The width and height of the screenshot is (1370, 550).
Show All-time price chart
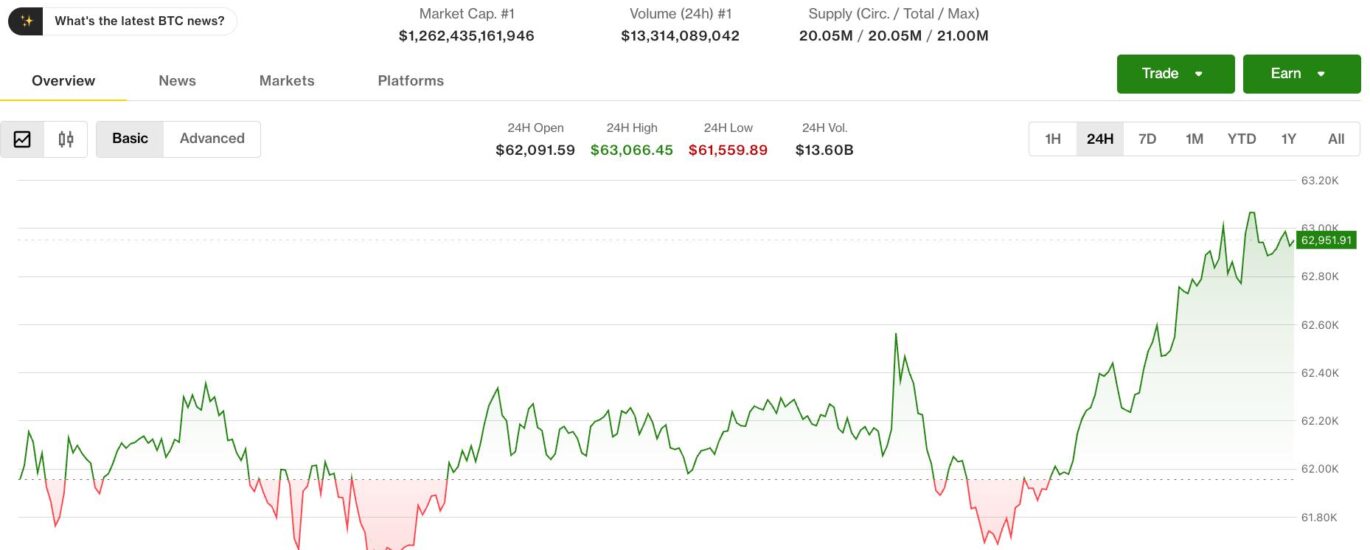1336,139
